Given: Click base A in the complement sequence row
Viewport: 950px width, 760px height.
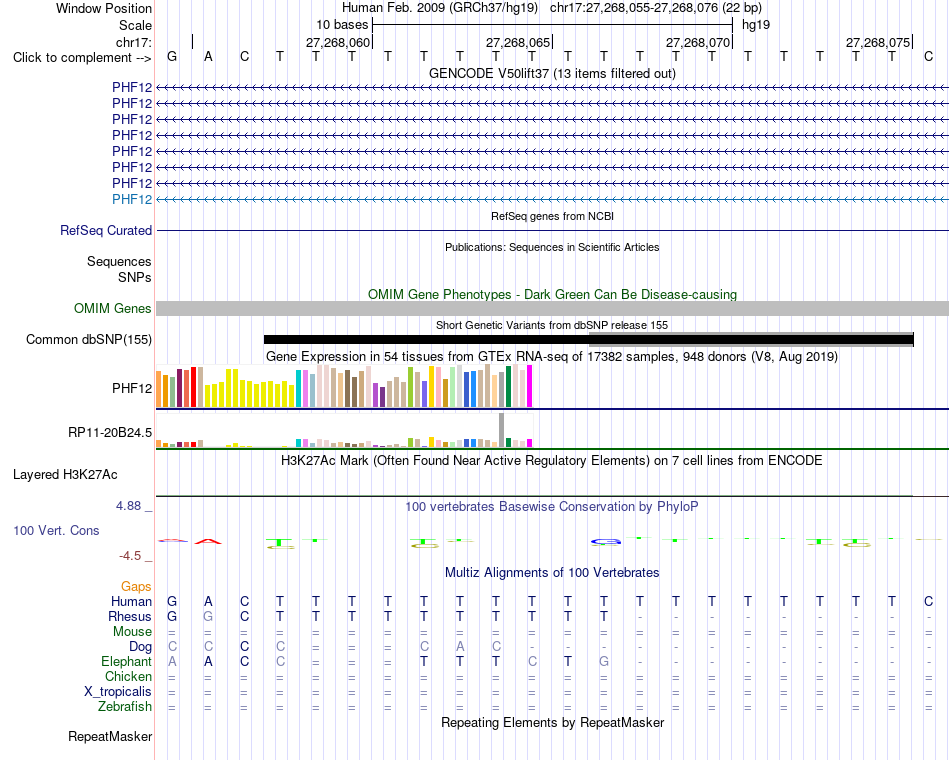Looking at the screenshot, I should [208, 56].
